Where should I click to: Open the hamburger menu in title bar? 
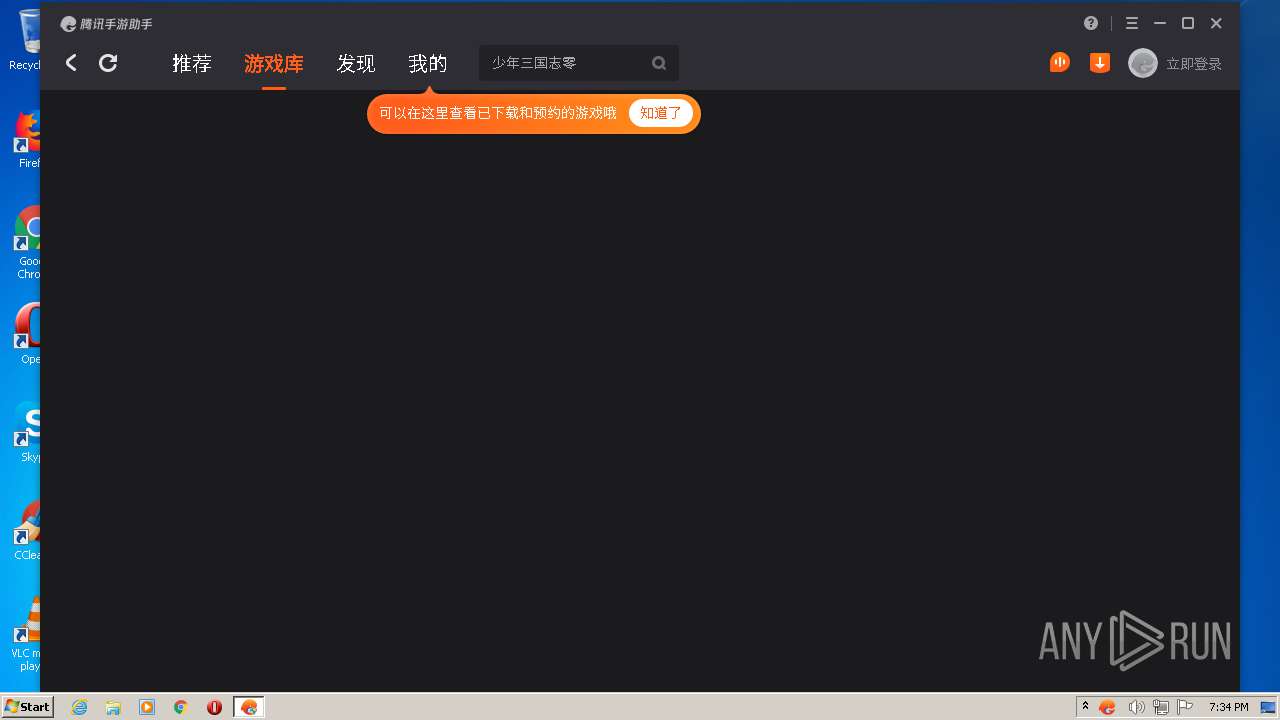(x=1132, y=23)
